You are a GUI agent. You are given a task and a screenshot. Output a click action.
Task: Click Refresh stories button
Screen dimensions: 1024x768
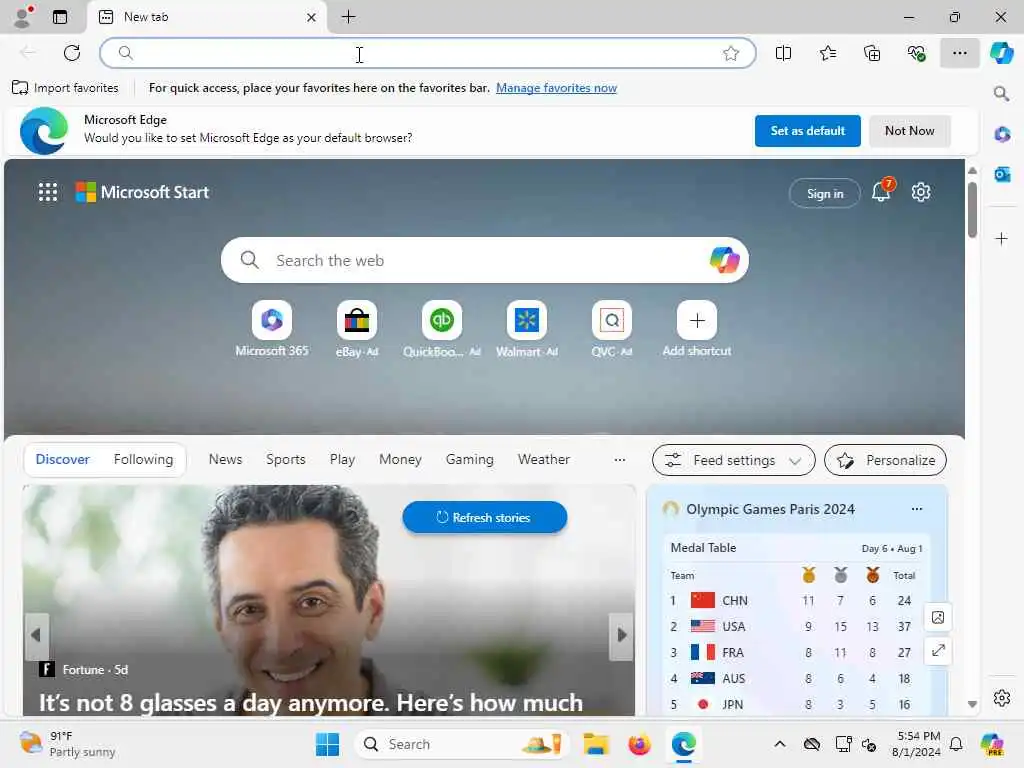point(485,517)
